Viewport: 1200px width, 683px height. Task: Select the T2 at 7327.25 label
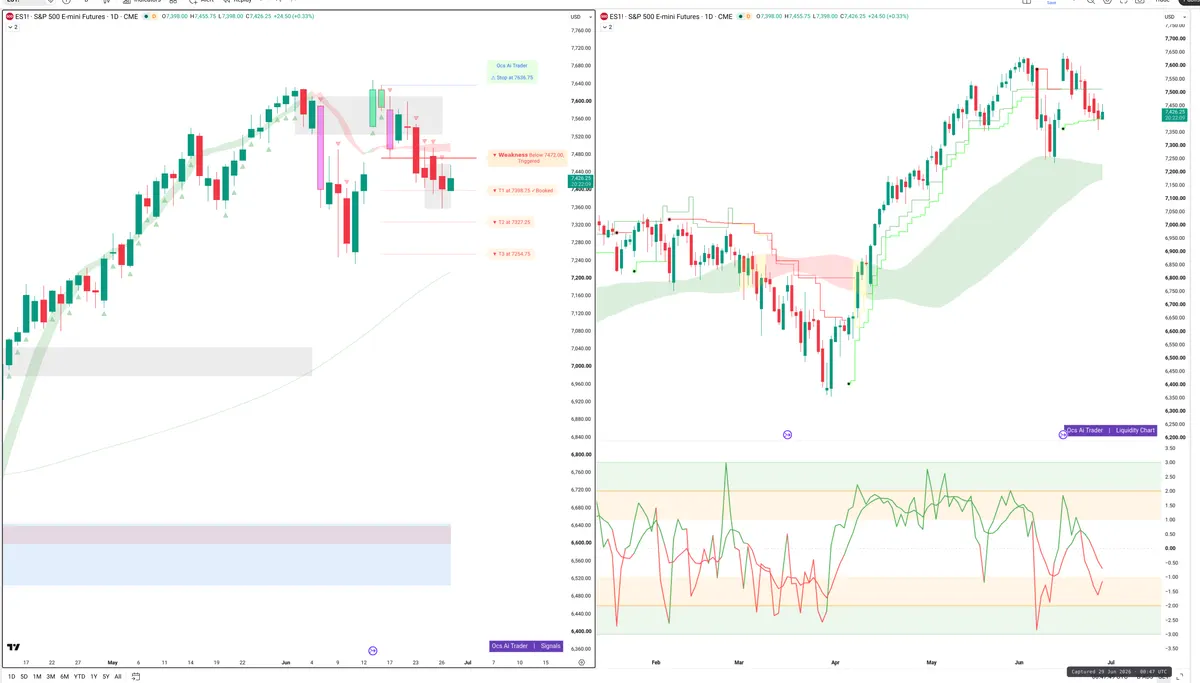[x=512, y=222]
